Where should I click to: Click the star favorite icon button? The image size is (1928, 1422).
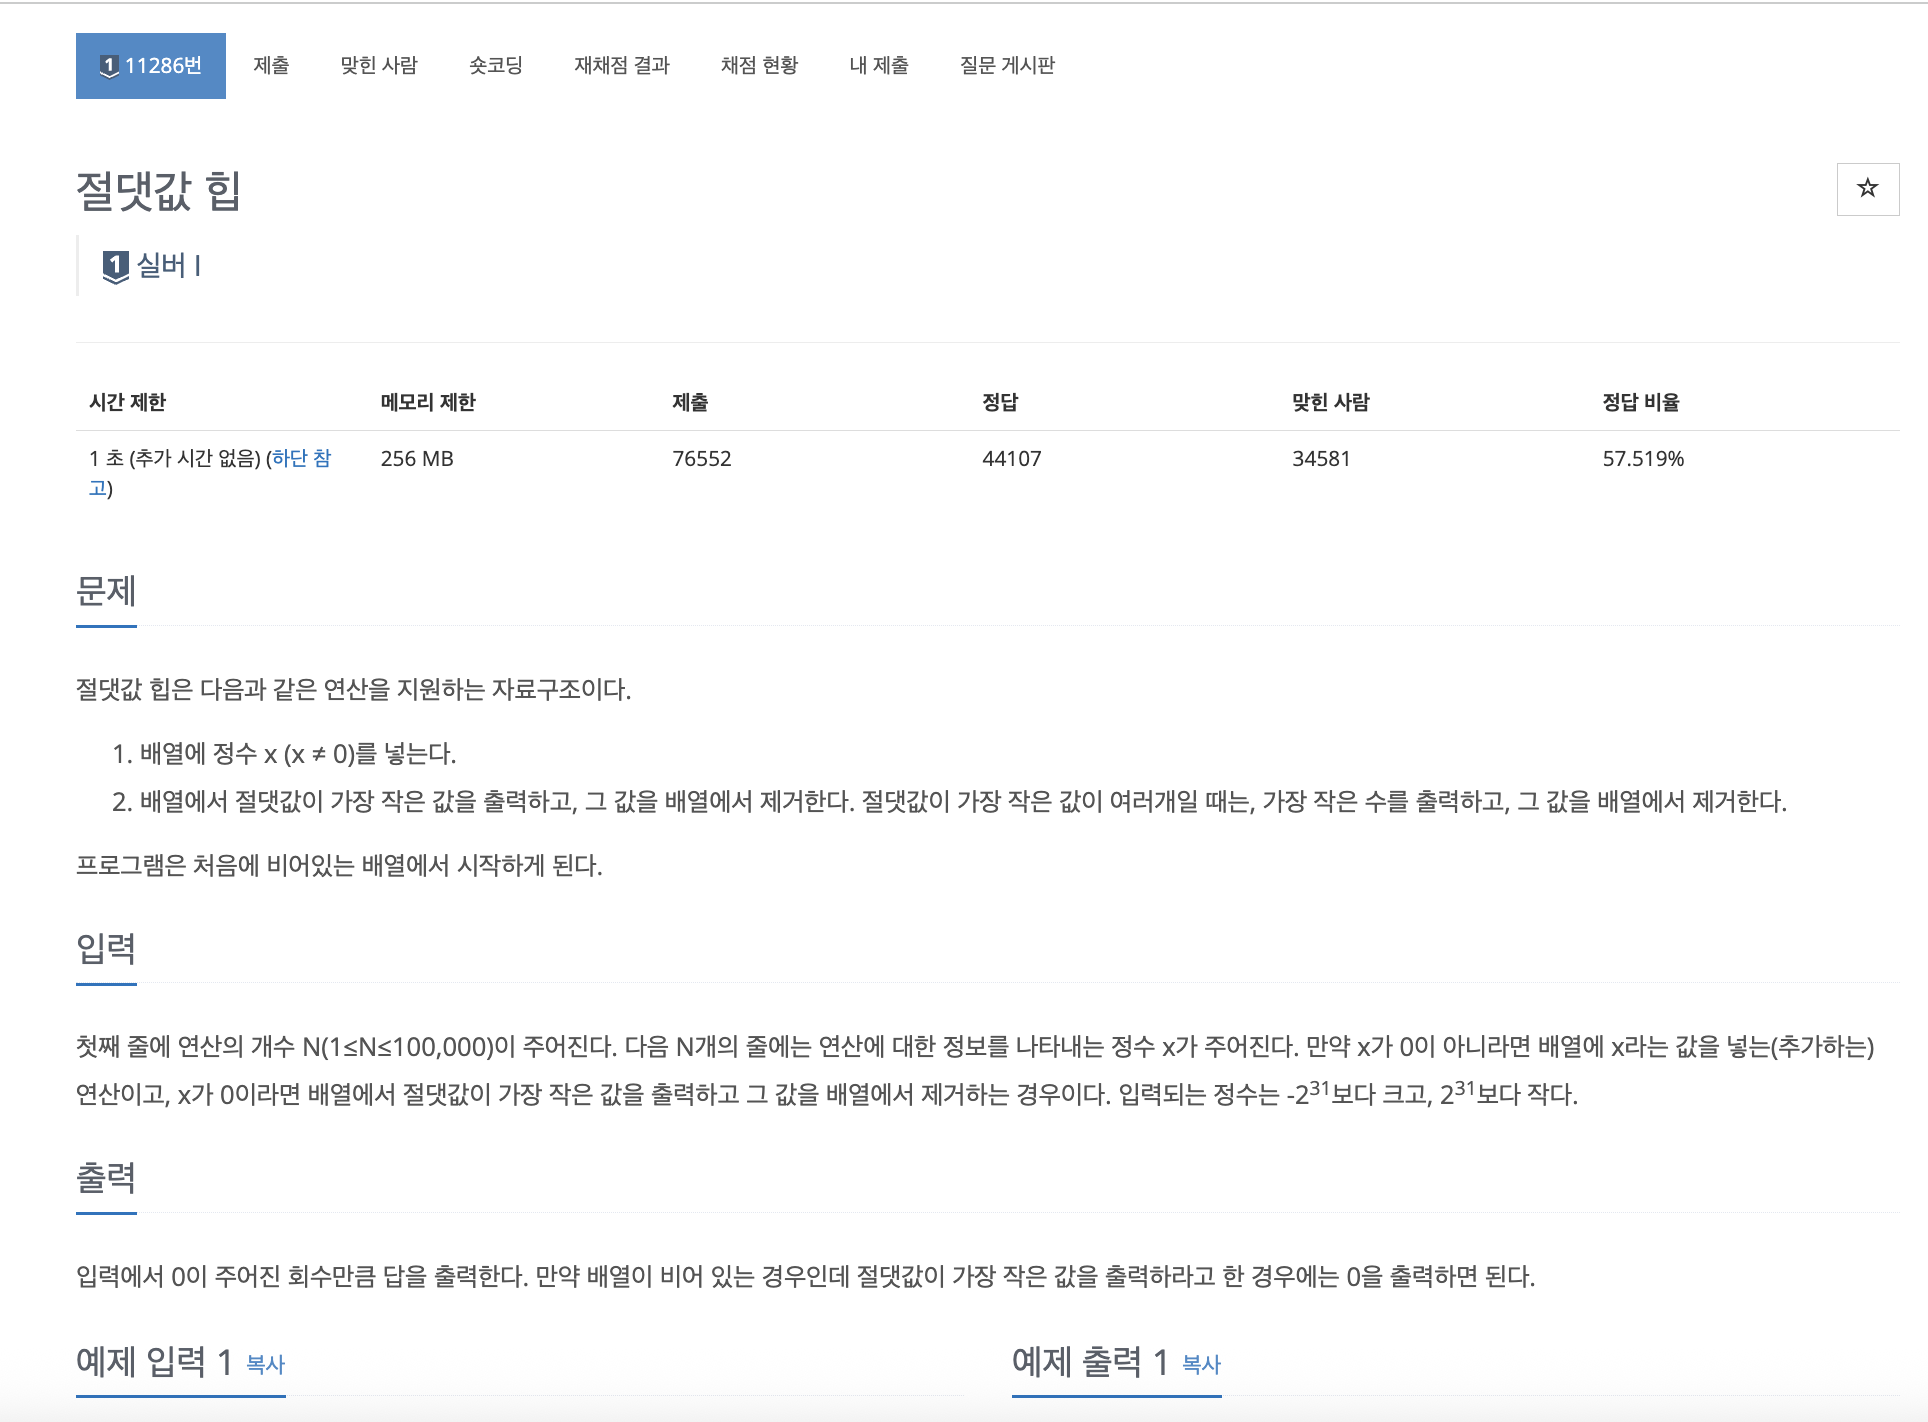tap(1867, 189)
